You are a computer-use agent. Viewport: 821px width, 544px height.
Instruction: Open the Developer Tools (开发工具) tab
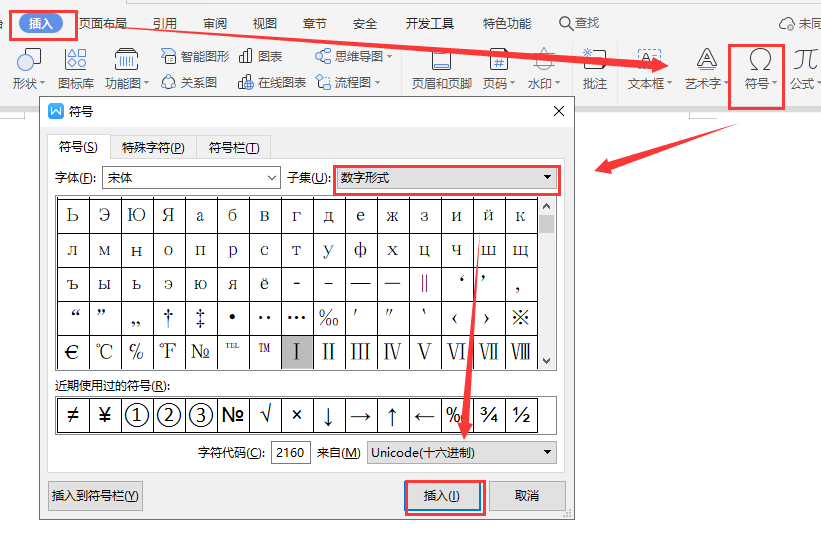coord(429,24)
